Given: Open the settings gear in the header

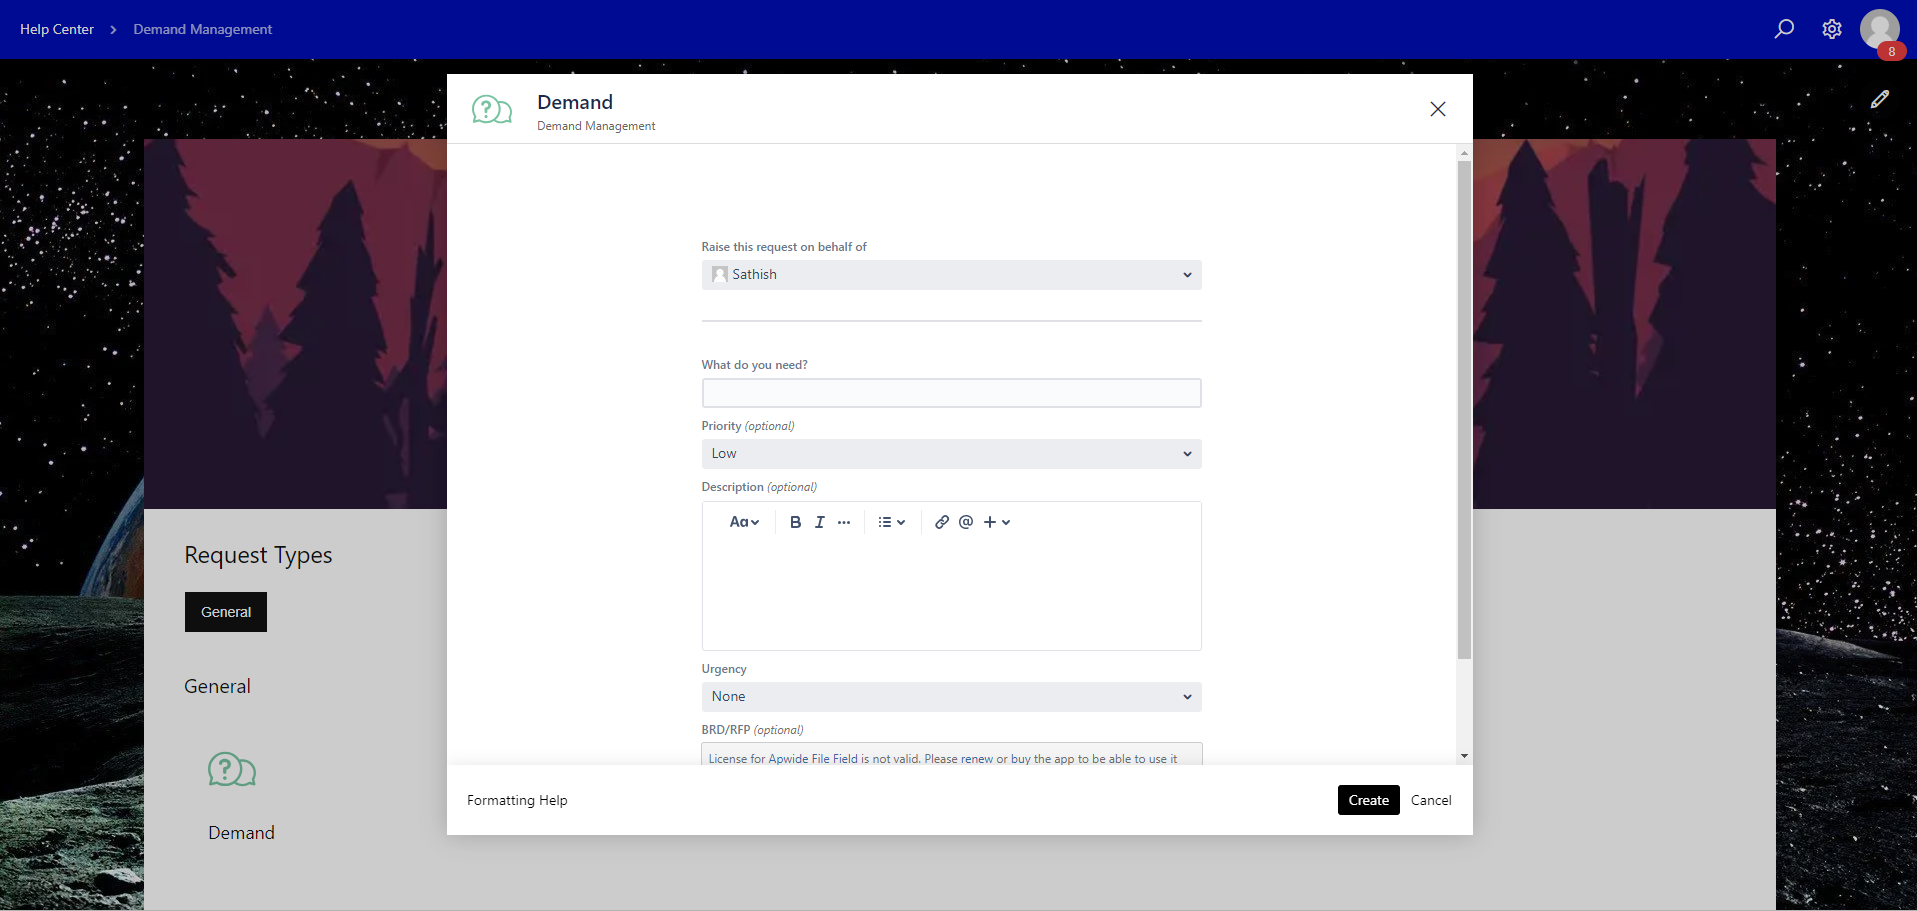Looking at the screenshot, I should (x=1832, y=29).
